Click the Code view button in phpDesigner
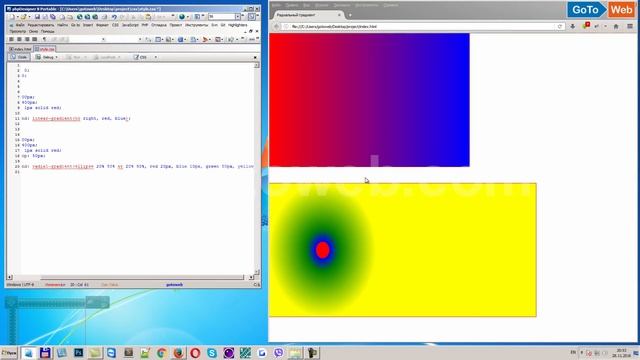The height and width of the screenshot is (360, 640). [x=19, y=57]
